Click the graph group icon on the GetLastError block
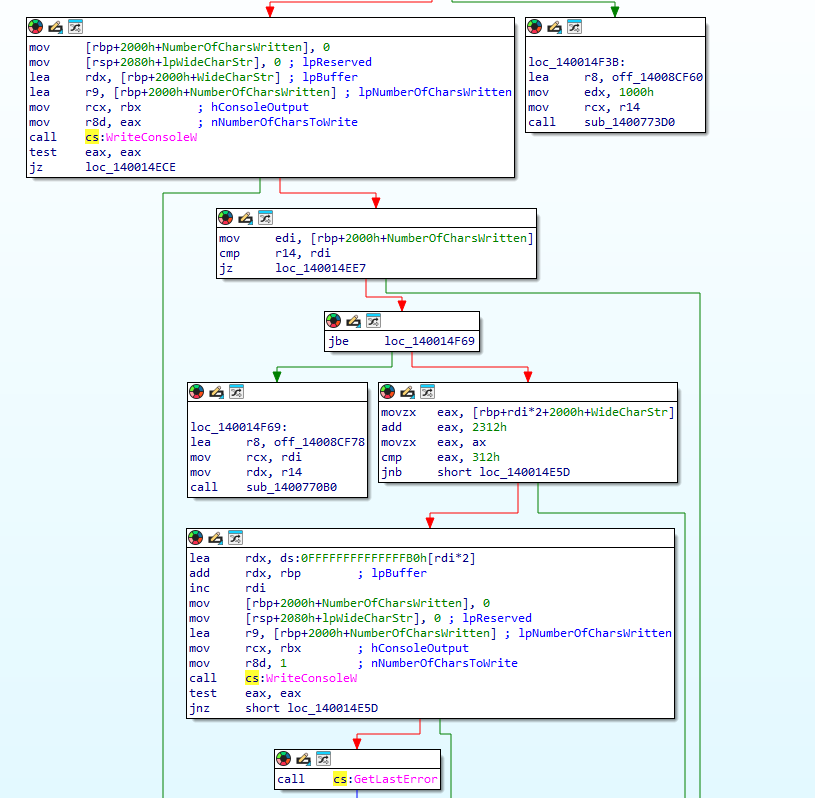 click(323, 758)
